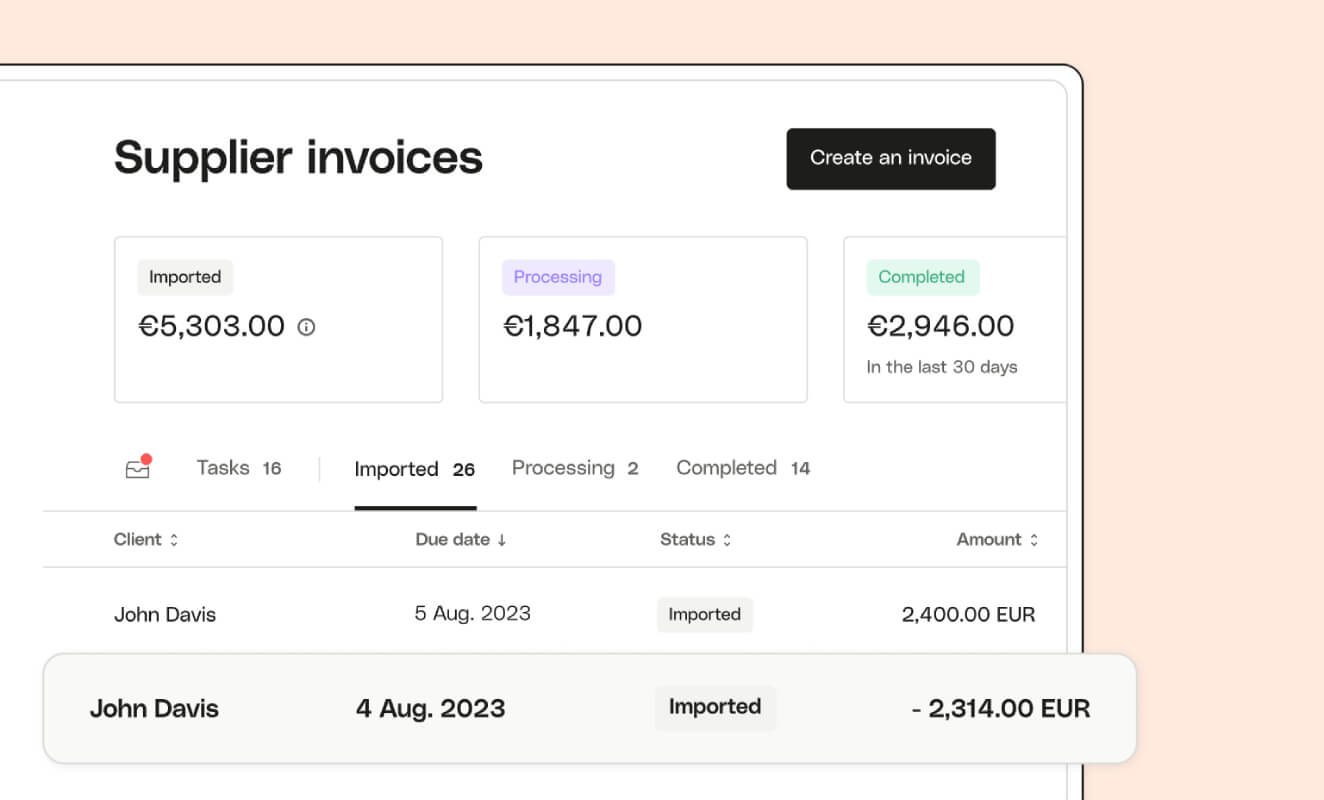1324x800 pixels.
Task: Click the €5,303.00 imported amount
Action: tap(212, 326)
